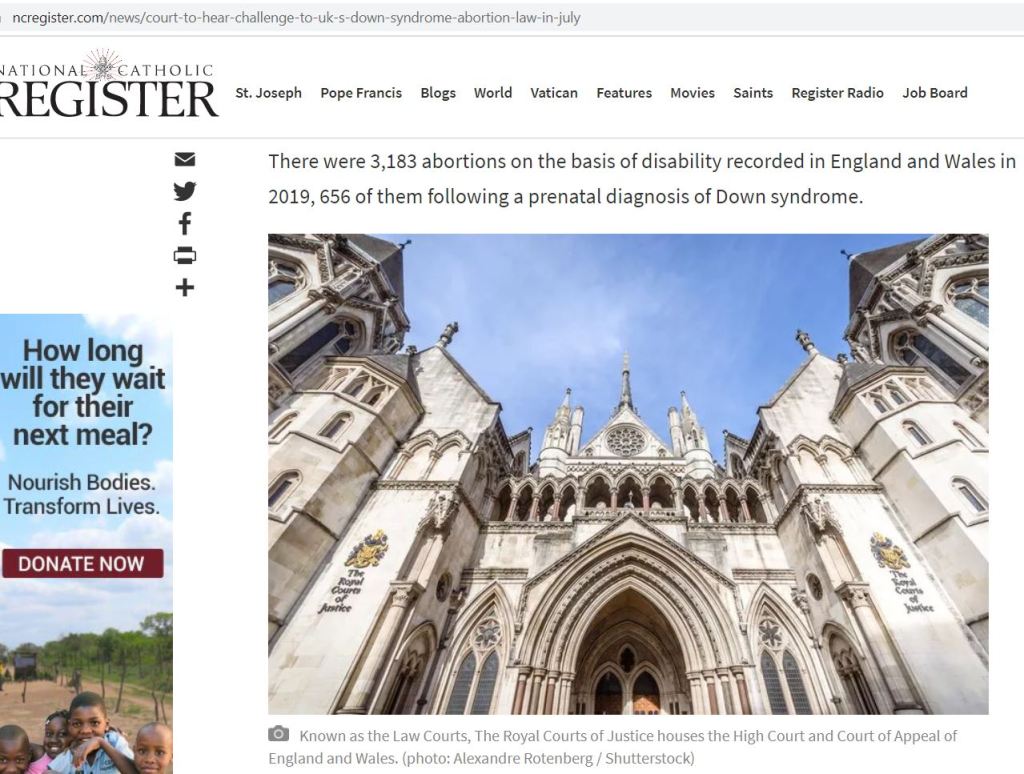Open the St. Joseph menu item
The height and width of the screenshot is (774, 1024).
coord(268,93)
